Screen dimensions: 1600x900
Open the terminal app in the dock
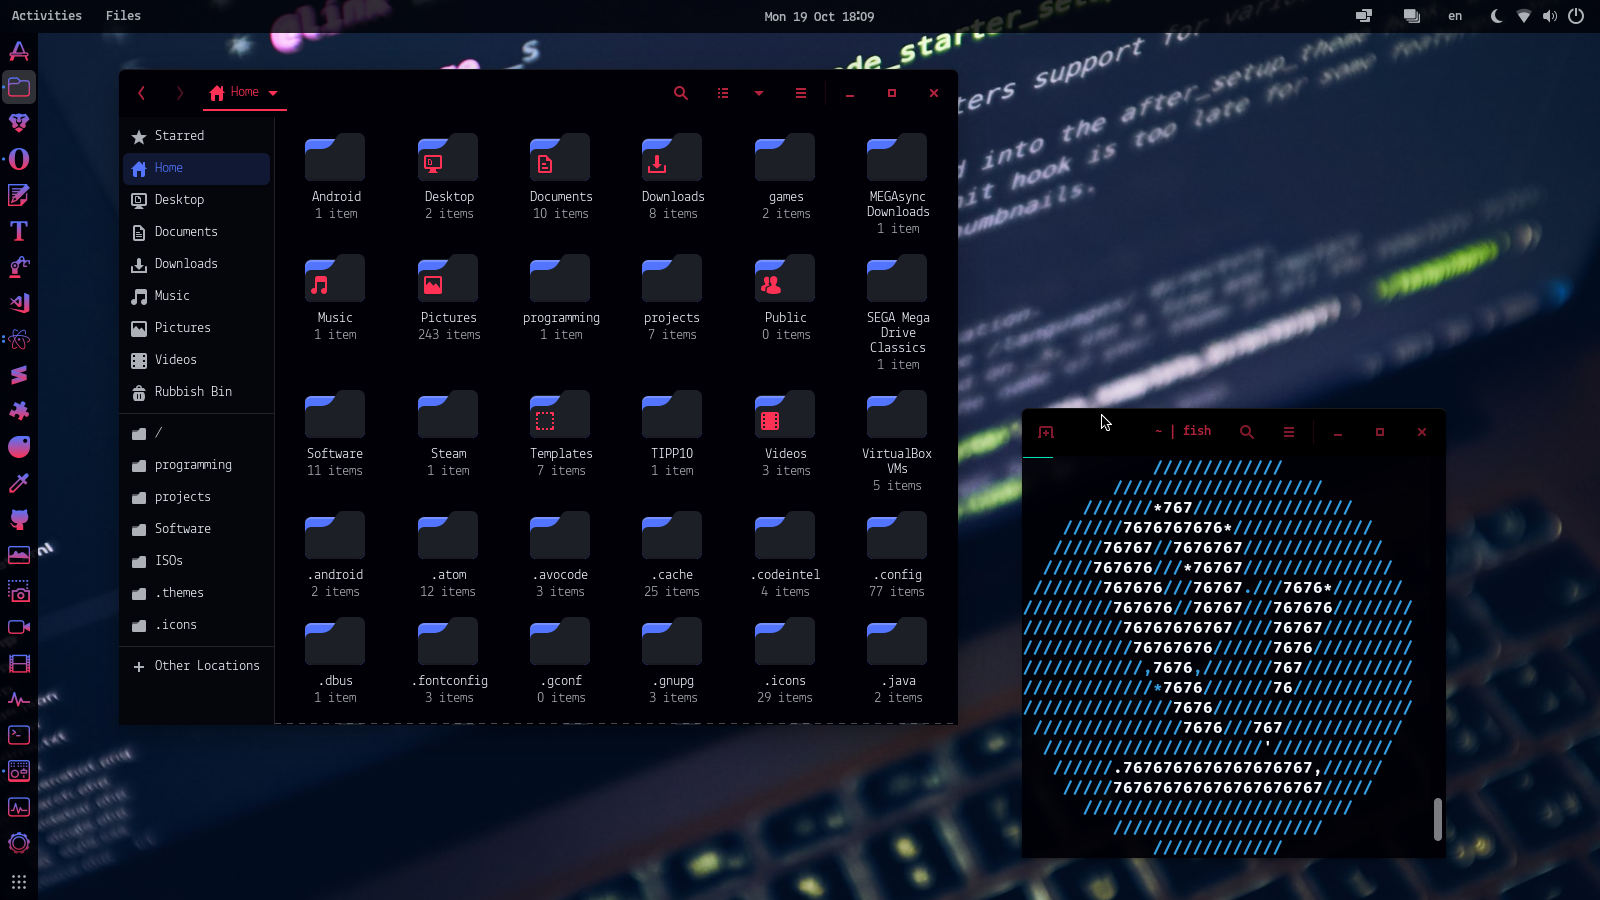19,735
